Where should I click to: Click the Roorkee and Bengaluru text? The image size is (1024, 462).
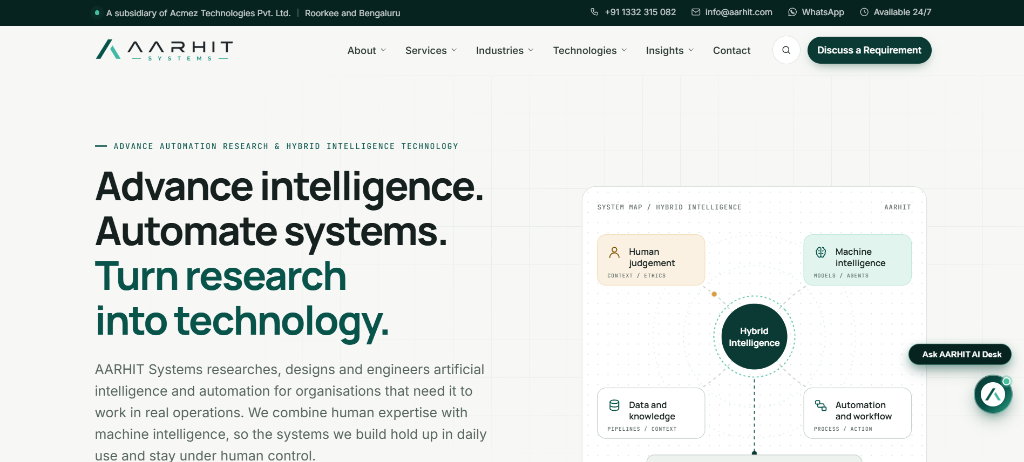coord(353,13)
